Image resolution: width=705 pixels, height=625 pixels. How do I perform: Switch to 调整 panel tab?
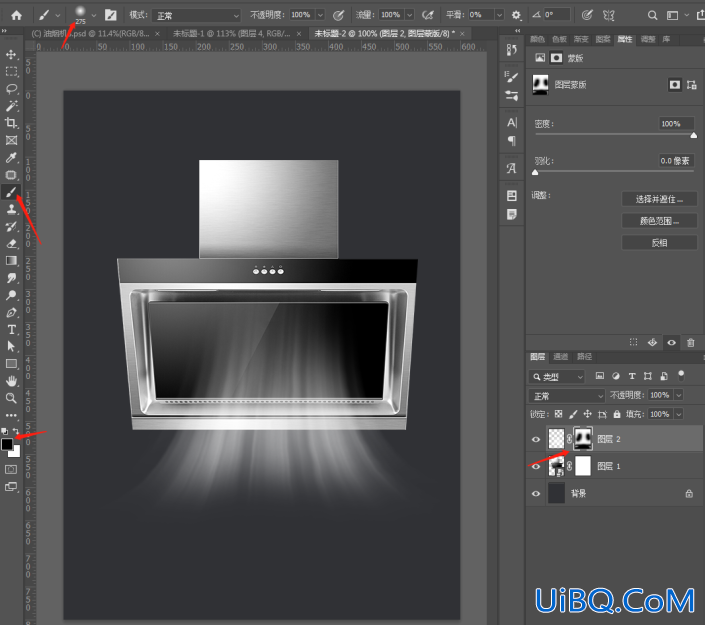click(x=647, y=40)
